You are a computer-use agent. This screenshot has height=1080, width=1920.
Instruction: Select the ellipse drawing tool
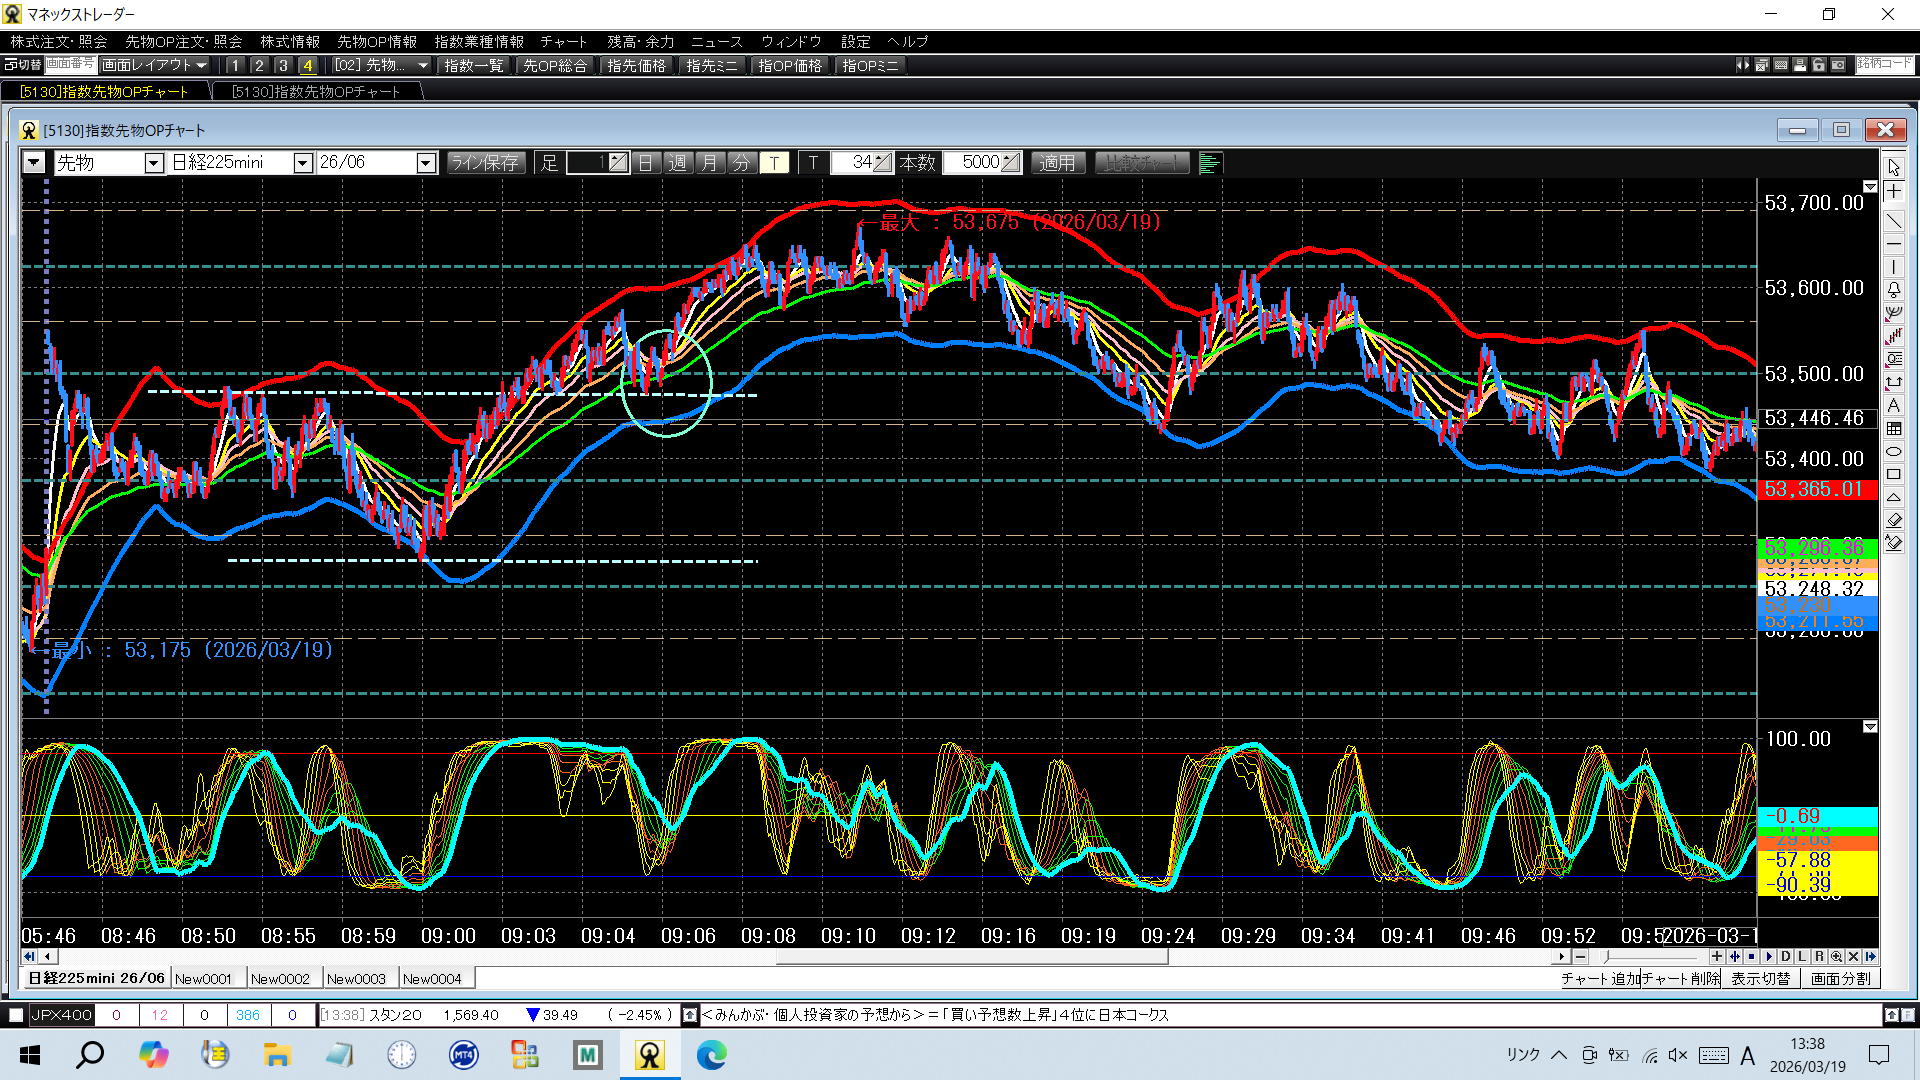click(1894, 452)
